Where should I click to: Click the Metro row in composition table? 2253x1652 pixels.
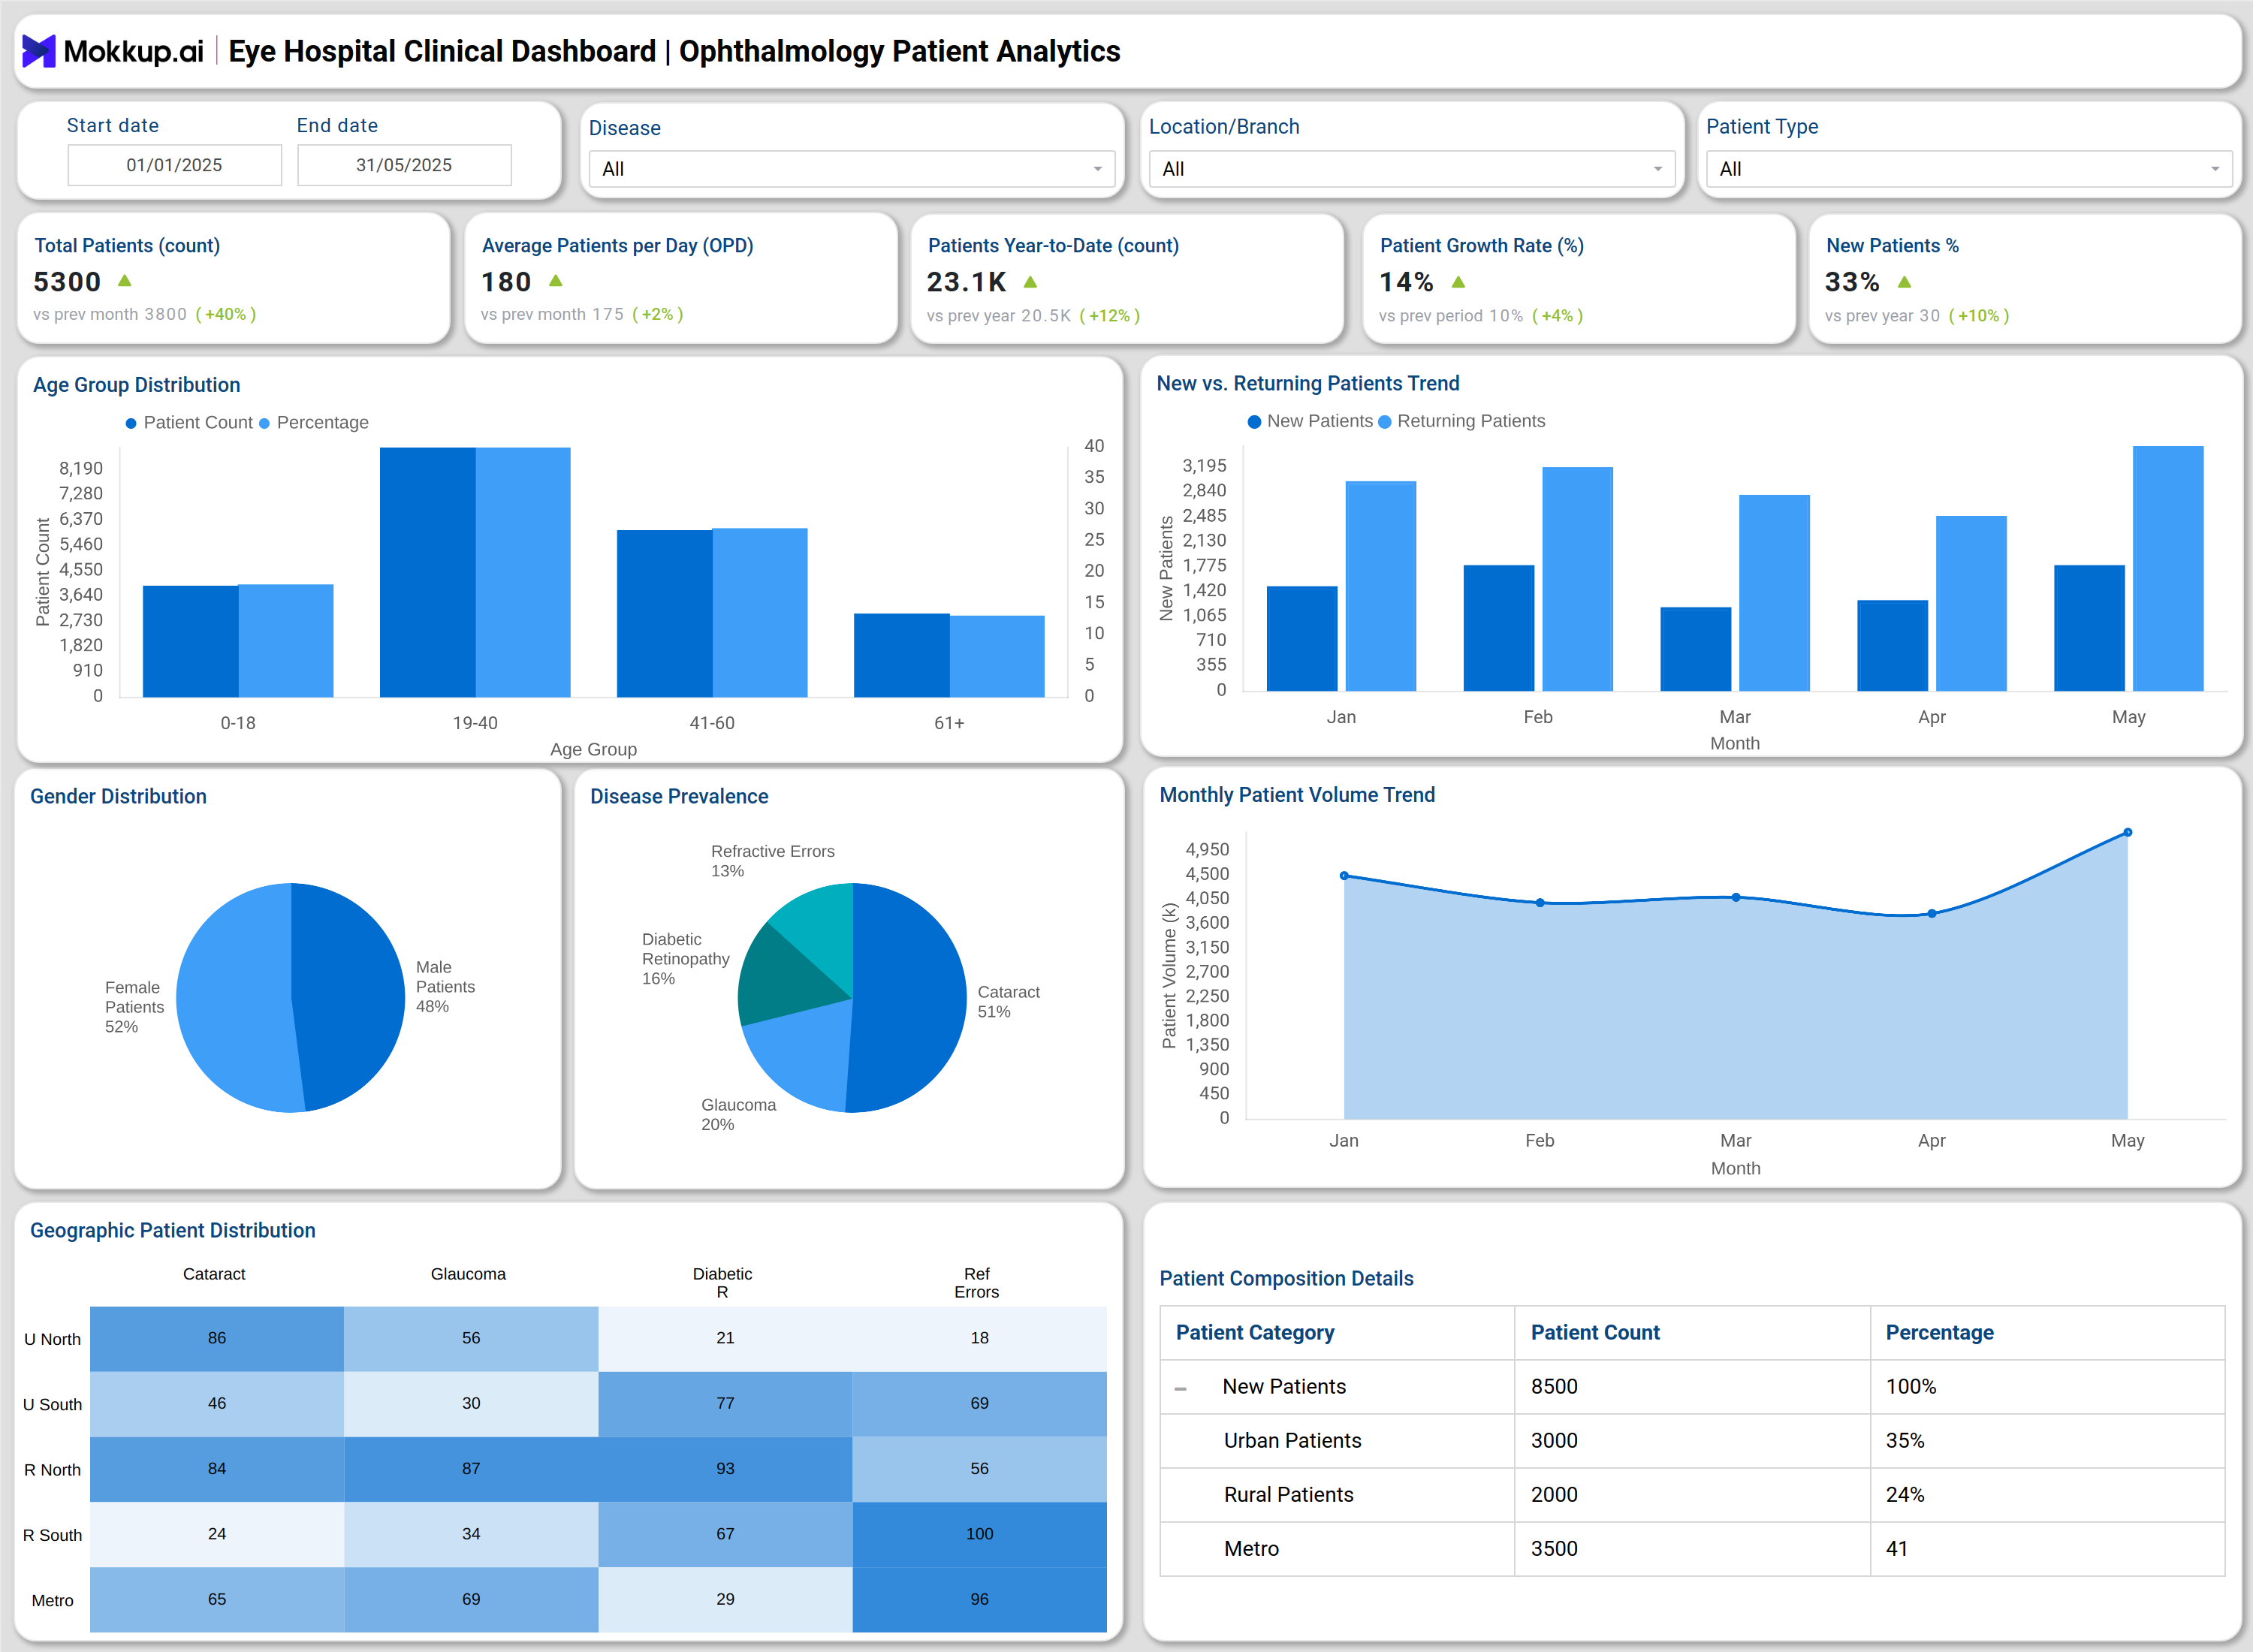(x=1692, y=1549)
